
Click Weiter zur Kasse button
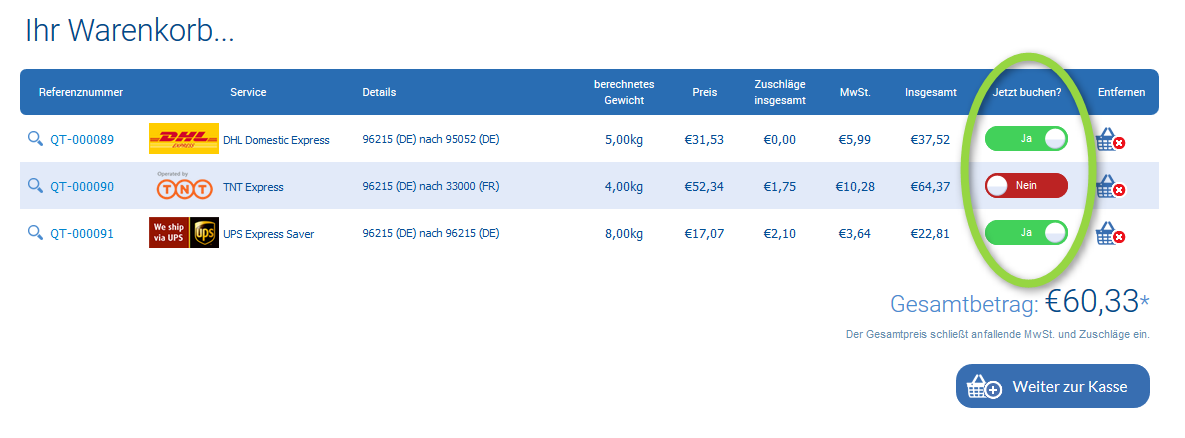[1053, 387]
